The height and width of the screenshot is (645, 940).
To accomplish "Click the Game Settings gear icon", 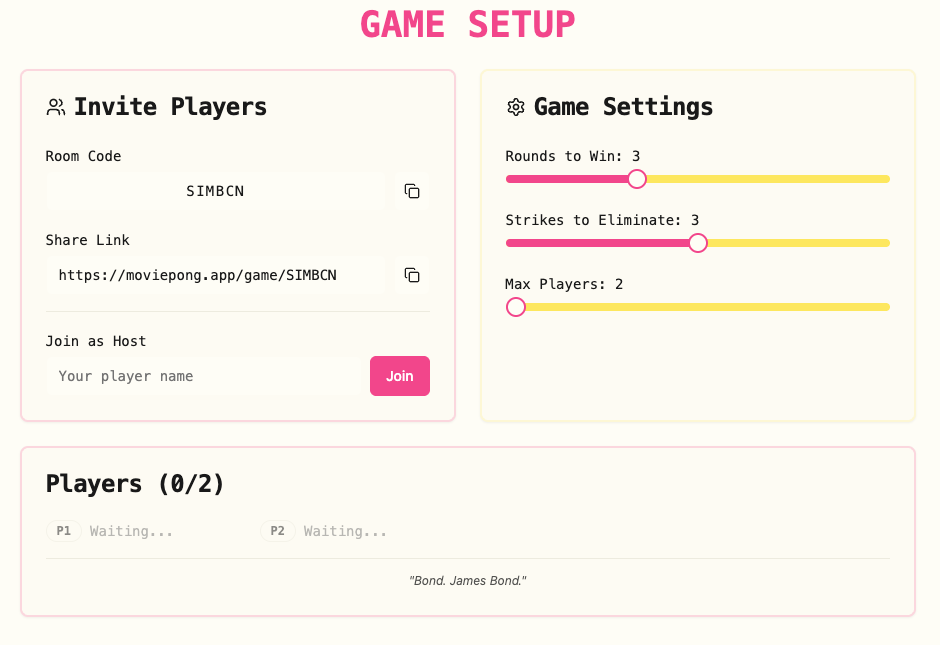I will [516, 107].
